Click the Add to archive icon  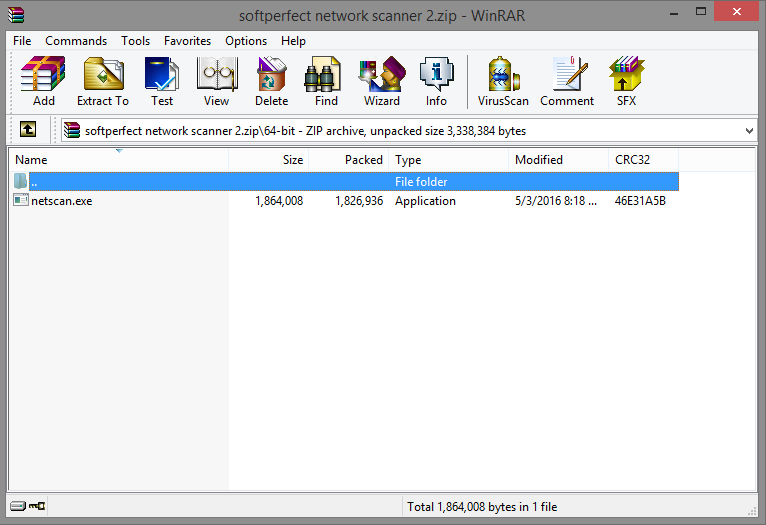click(x=43, y=74)
